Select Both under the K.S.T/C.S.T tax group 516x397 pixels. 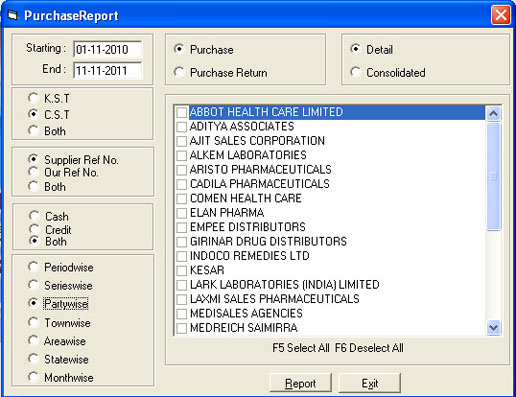tap(33, 130)
